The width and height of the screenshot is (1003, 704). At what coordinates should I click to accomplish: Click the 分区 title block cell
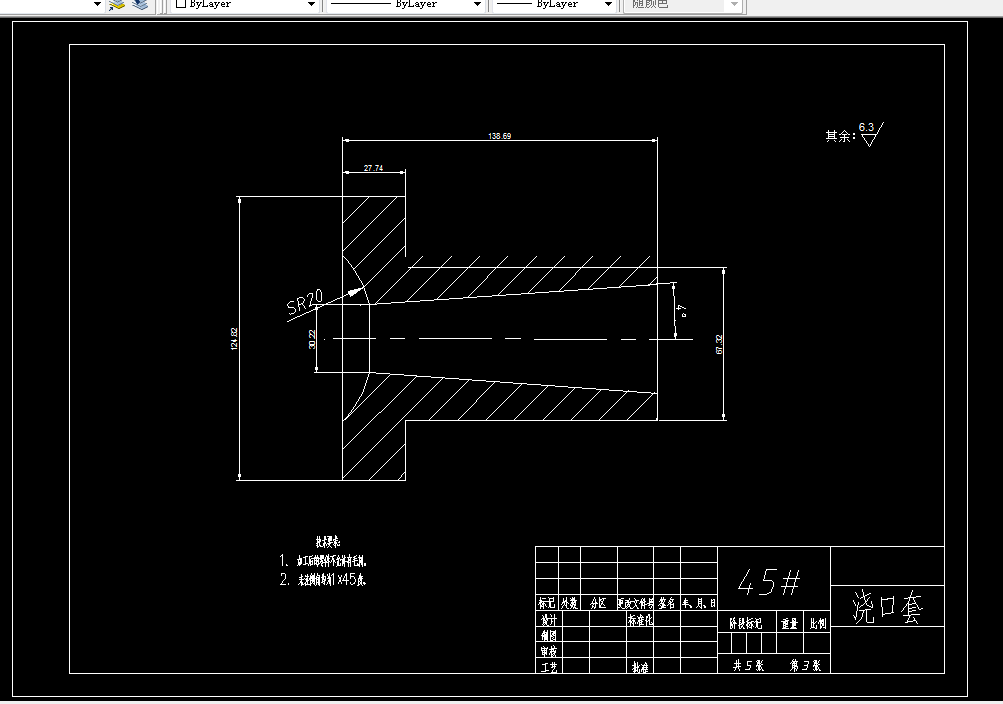click(x=598, y=603)
